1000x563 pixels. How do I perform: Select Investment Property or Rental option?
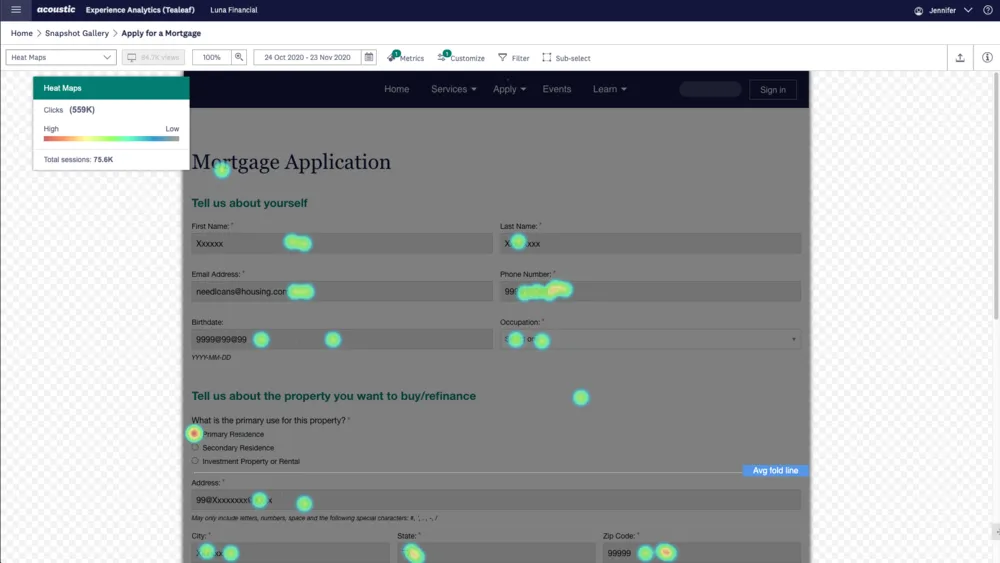pyautogui.click(x=195, y=461)
